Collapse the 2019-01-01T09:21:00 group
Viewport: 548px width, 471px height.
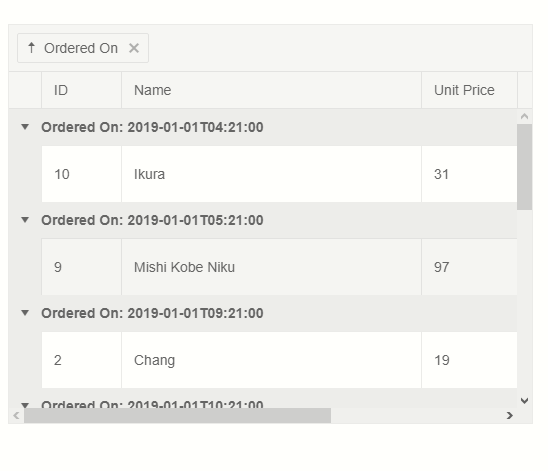coord(25,313)
